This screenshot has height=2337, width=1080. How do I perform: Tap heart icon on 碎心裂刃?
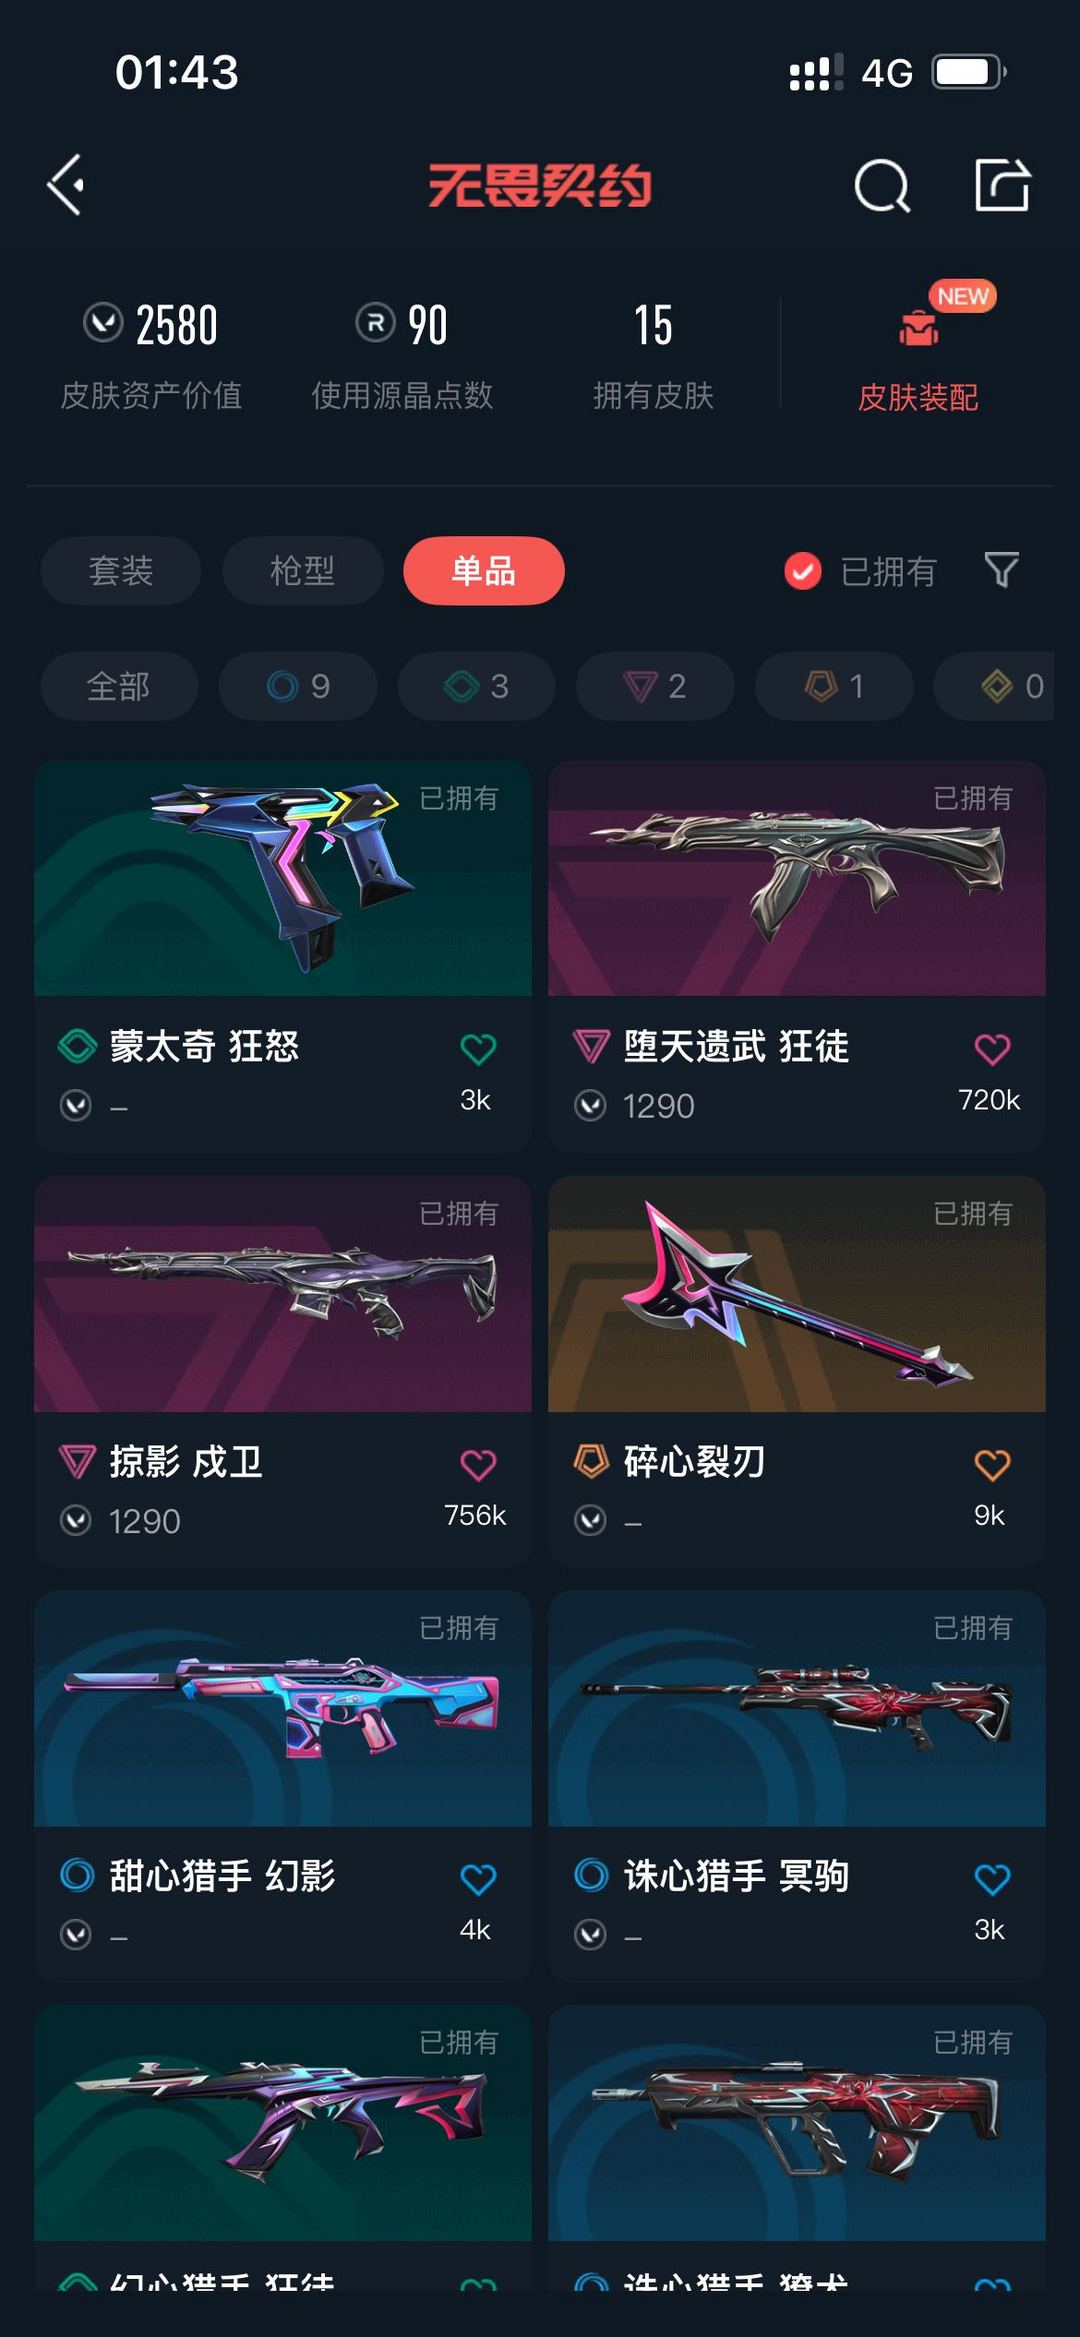pos(992,1465)
